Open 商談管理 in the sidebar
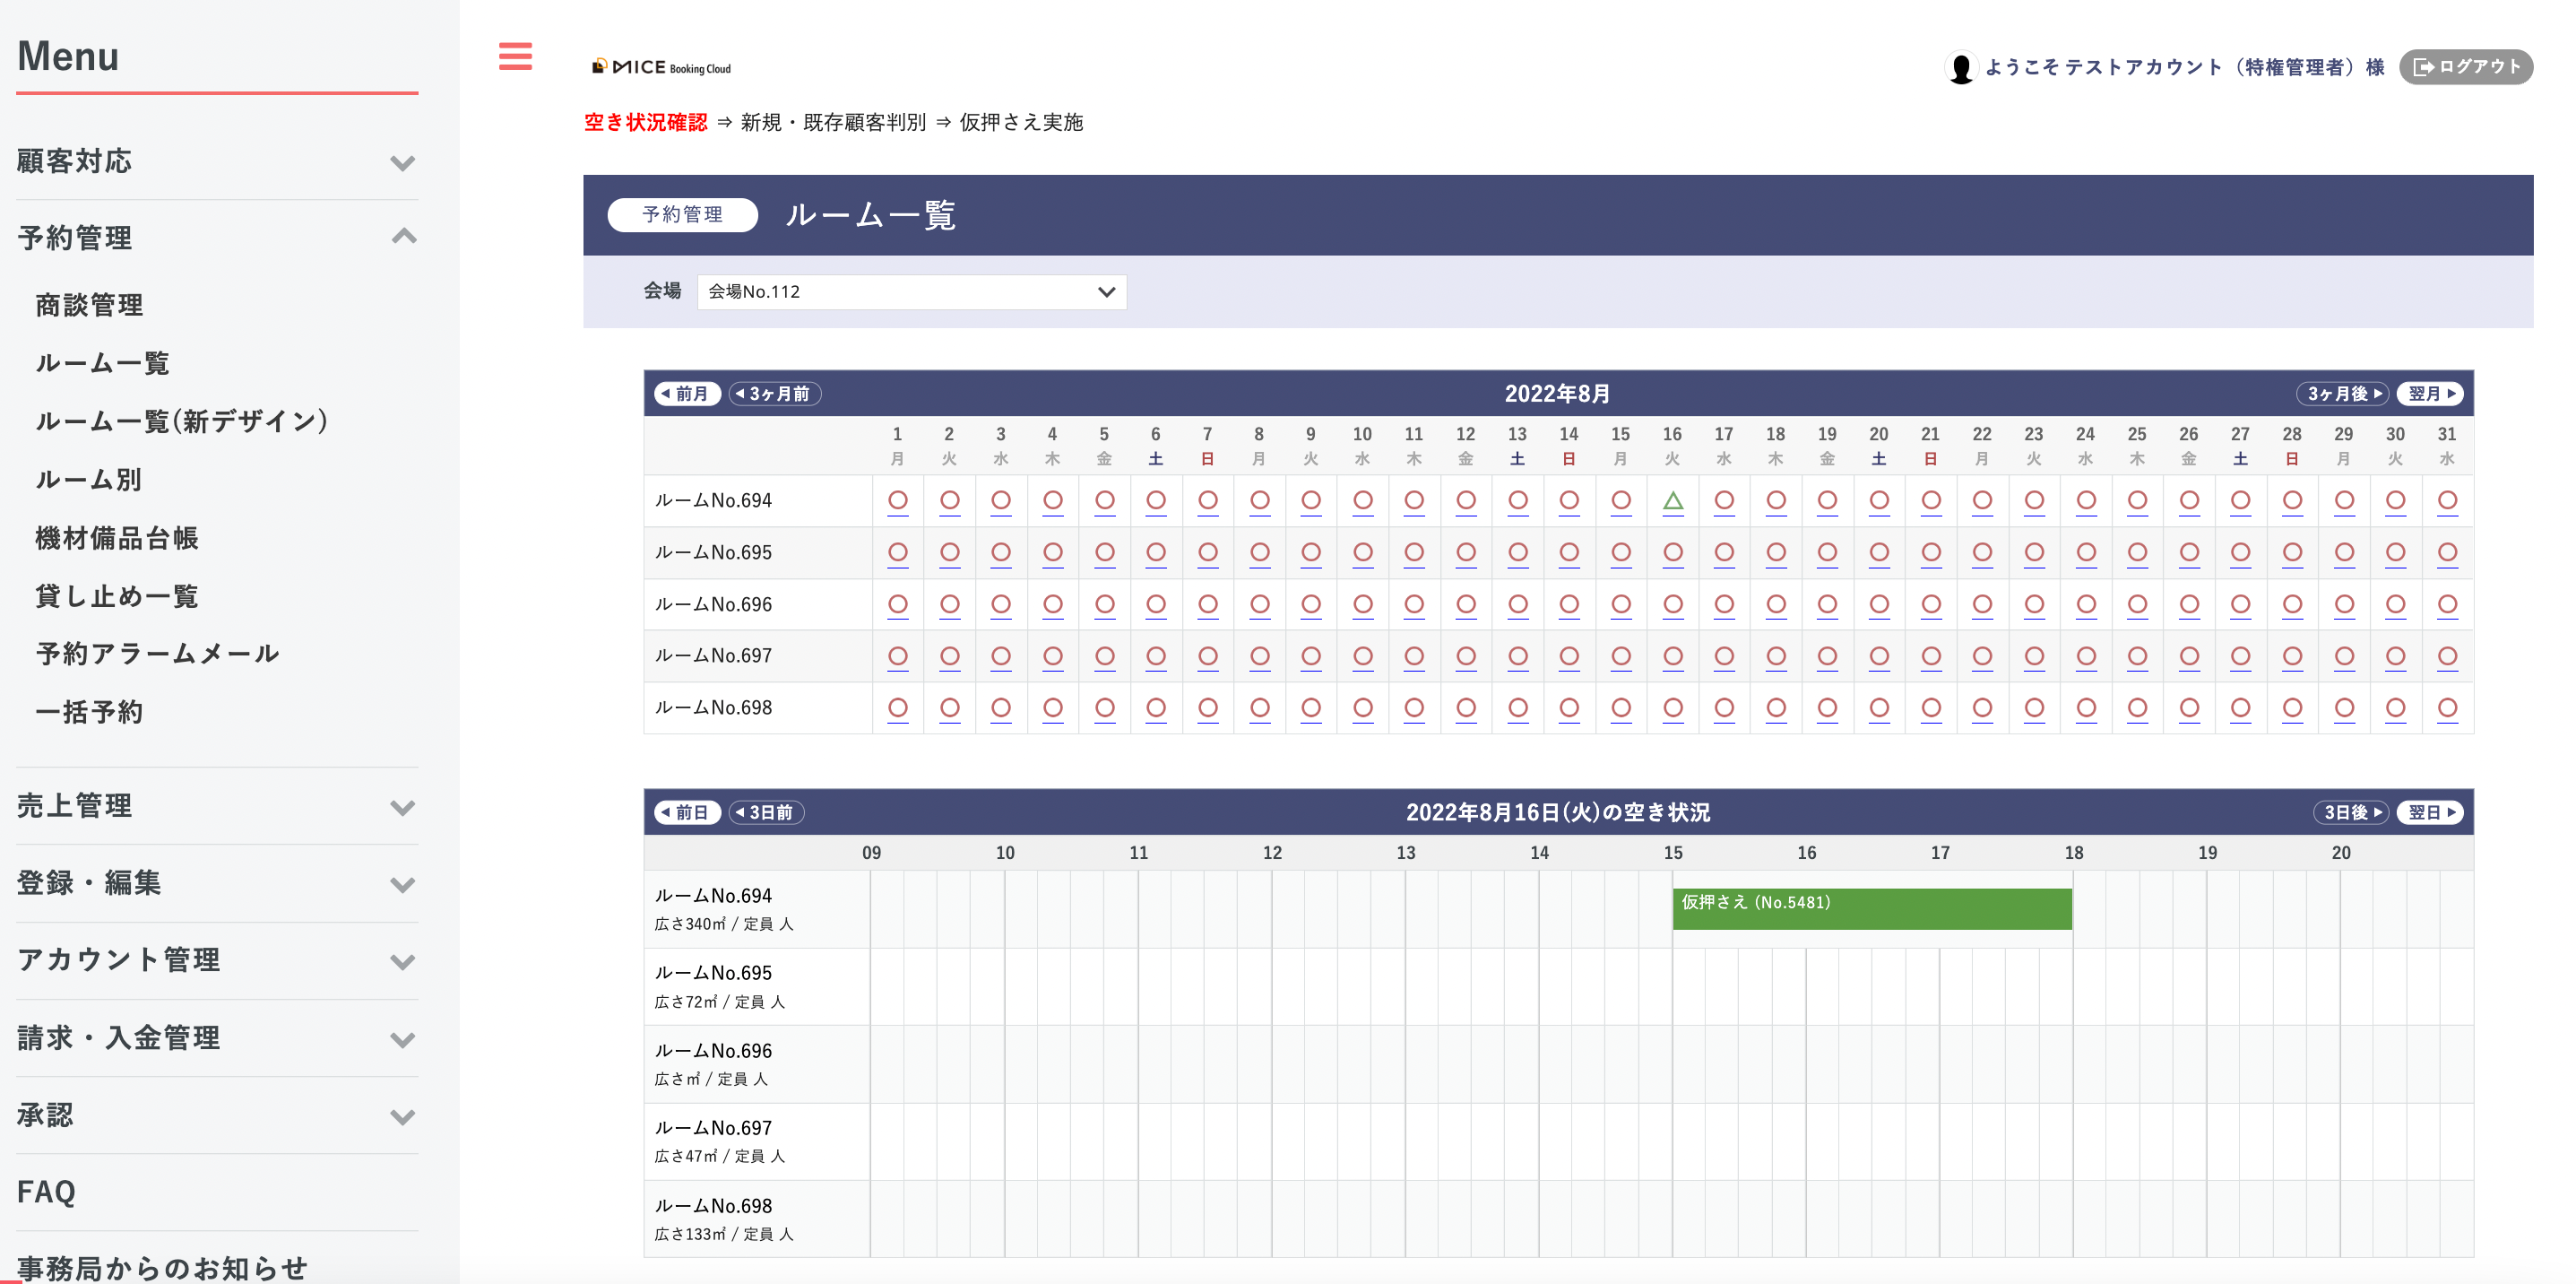Screen dimensions: 2576x1284 pyautogui.click(x=89, y=305)
